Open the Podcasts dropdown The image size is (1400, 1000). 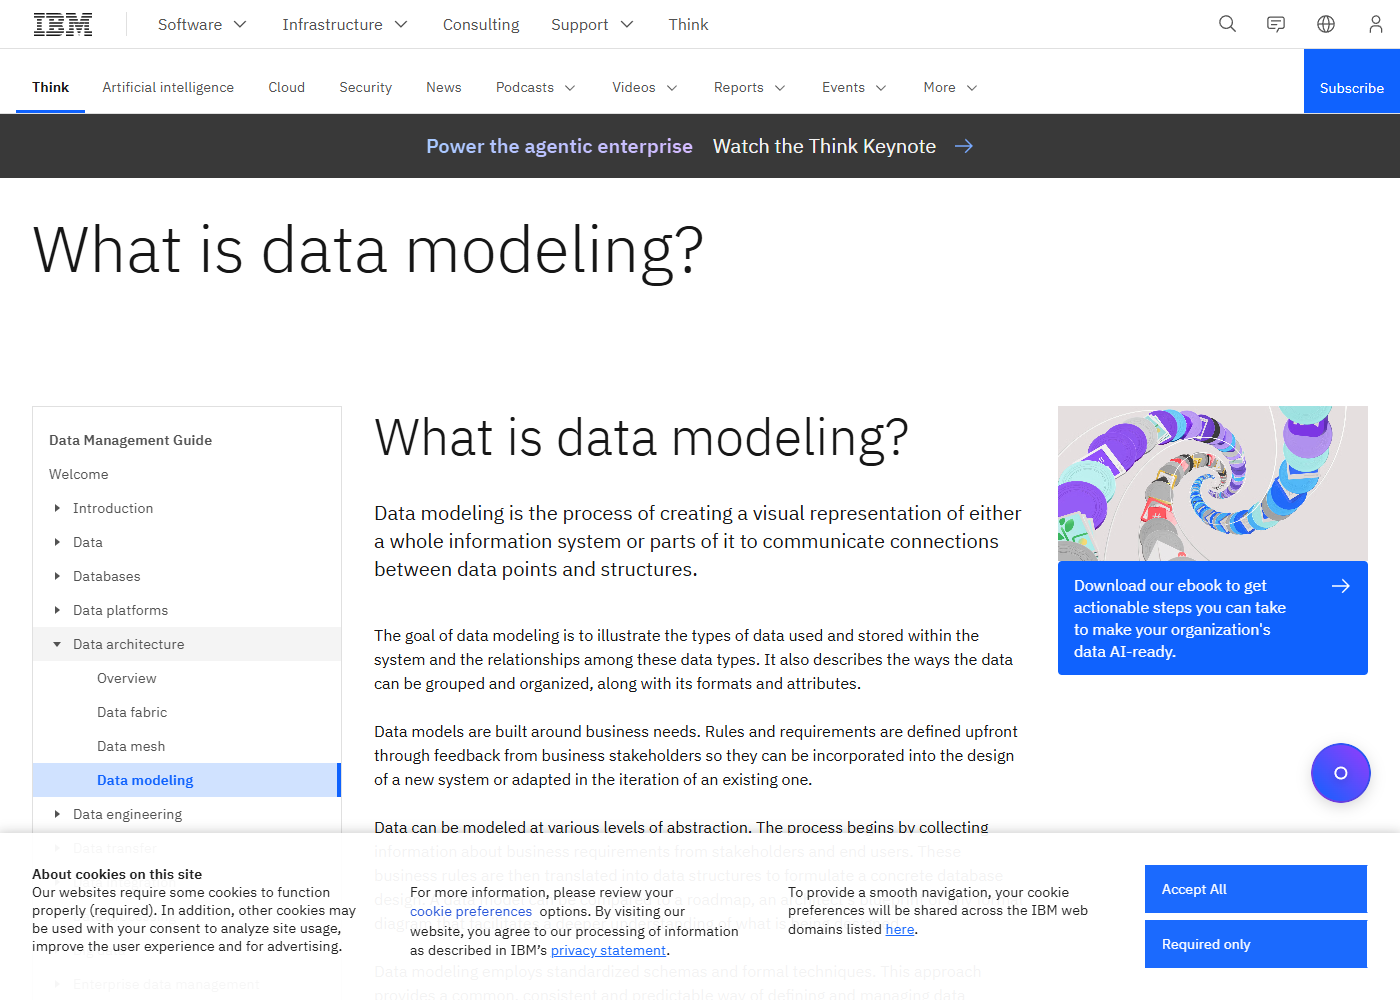[535, 88]
